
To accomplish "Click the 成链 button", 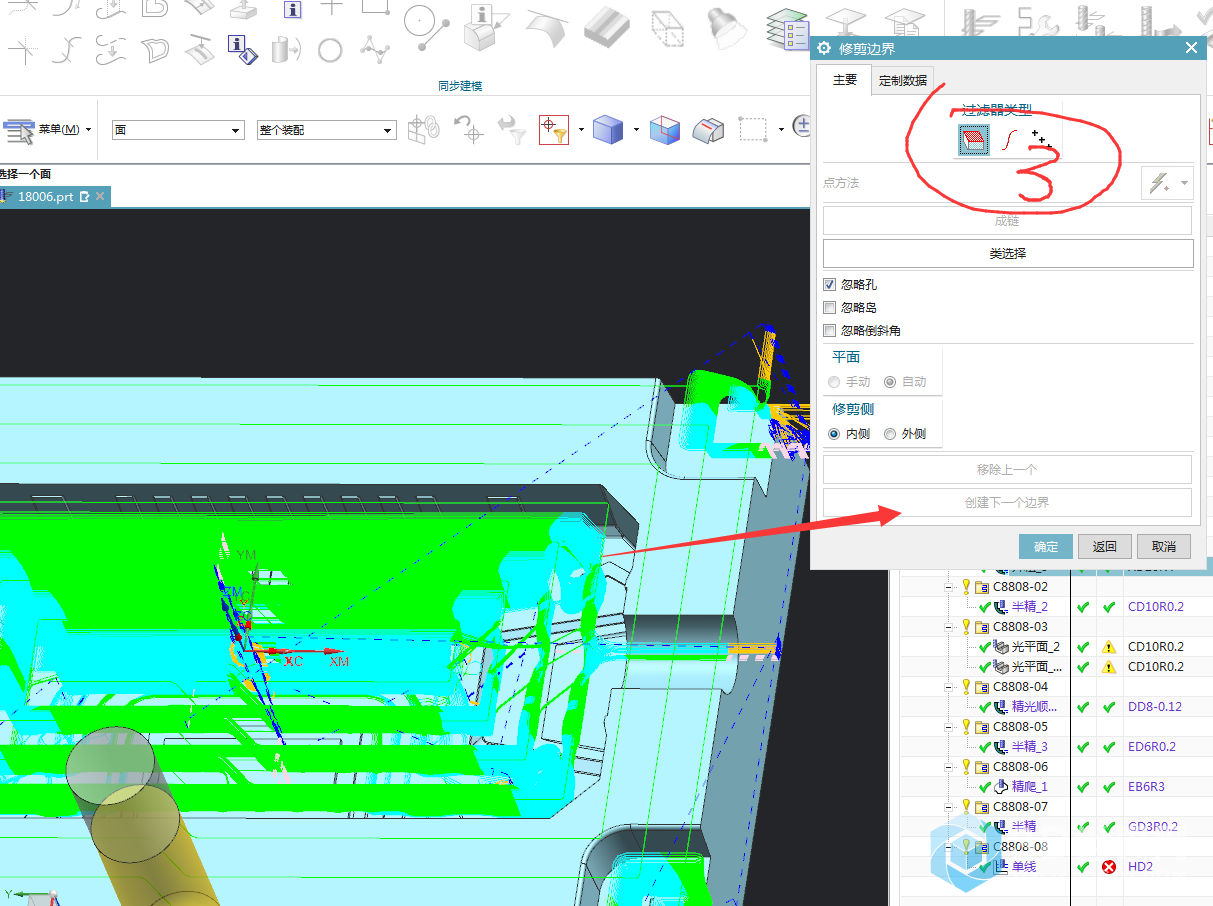I will 1008,221.
